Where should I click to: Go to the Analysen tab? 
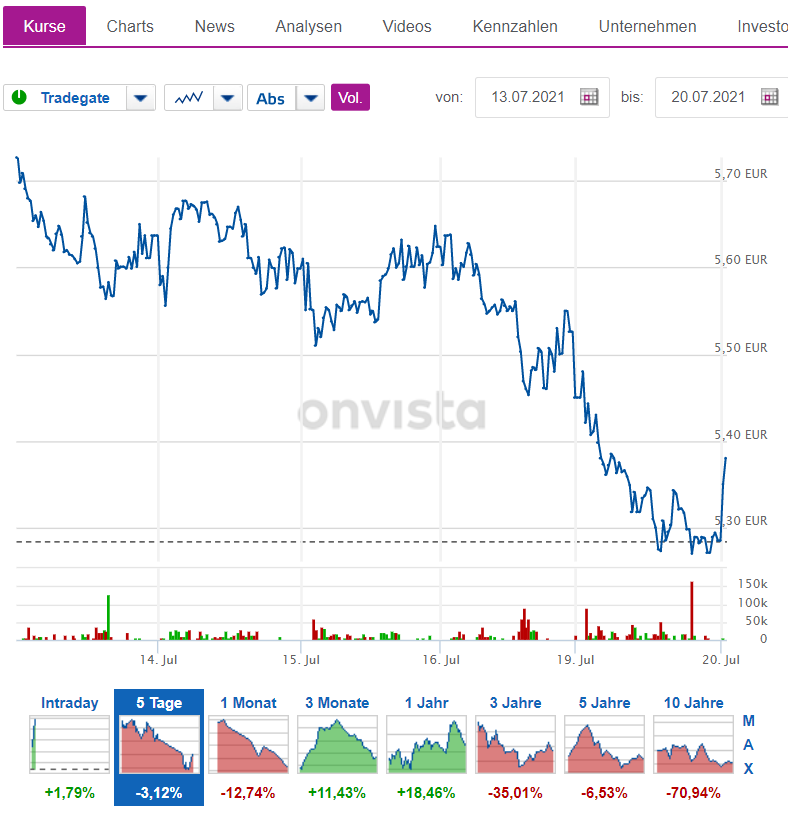pos(308,26)
